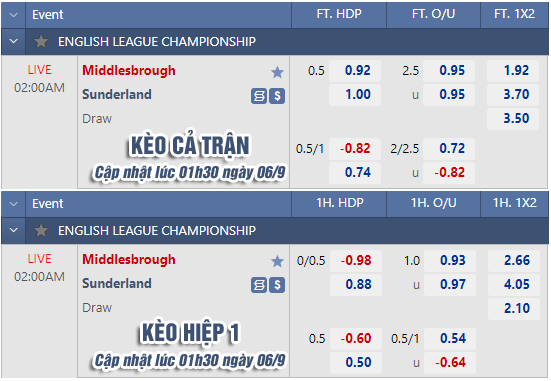
Task: Favorite the full-time Middlesbrough match star
Action: click(x=277, y=72)
